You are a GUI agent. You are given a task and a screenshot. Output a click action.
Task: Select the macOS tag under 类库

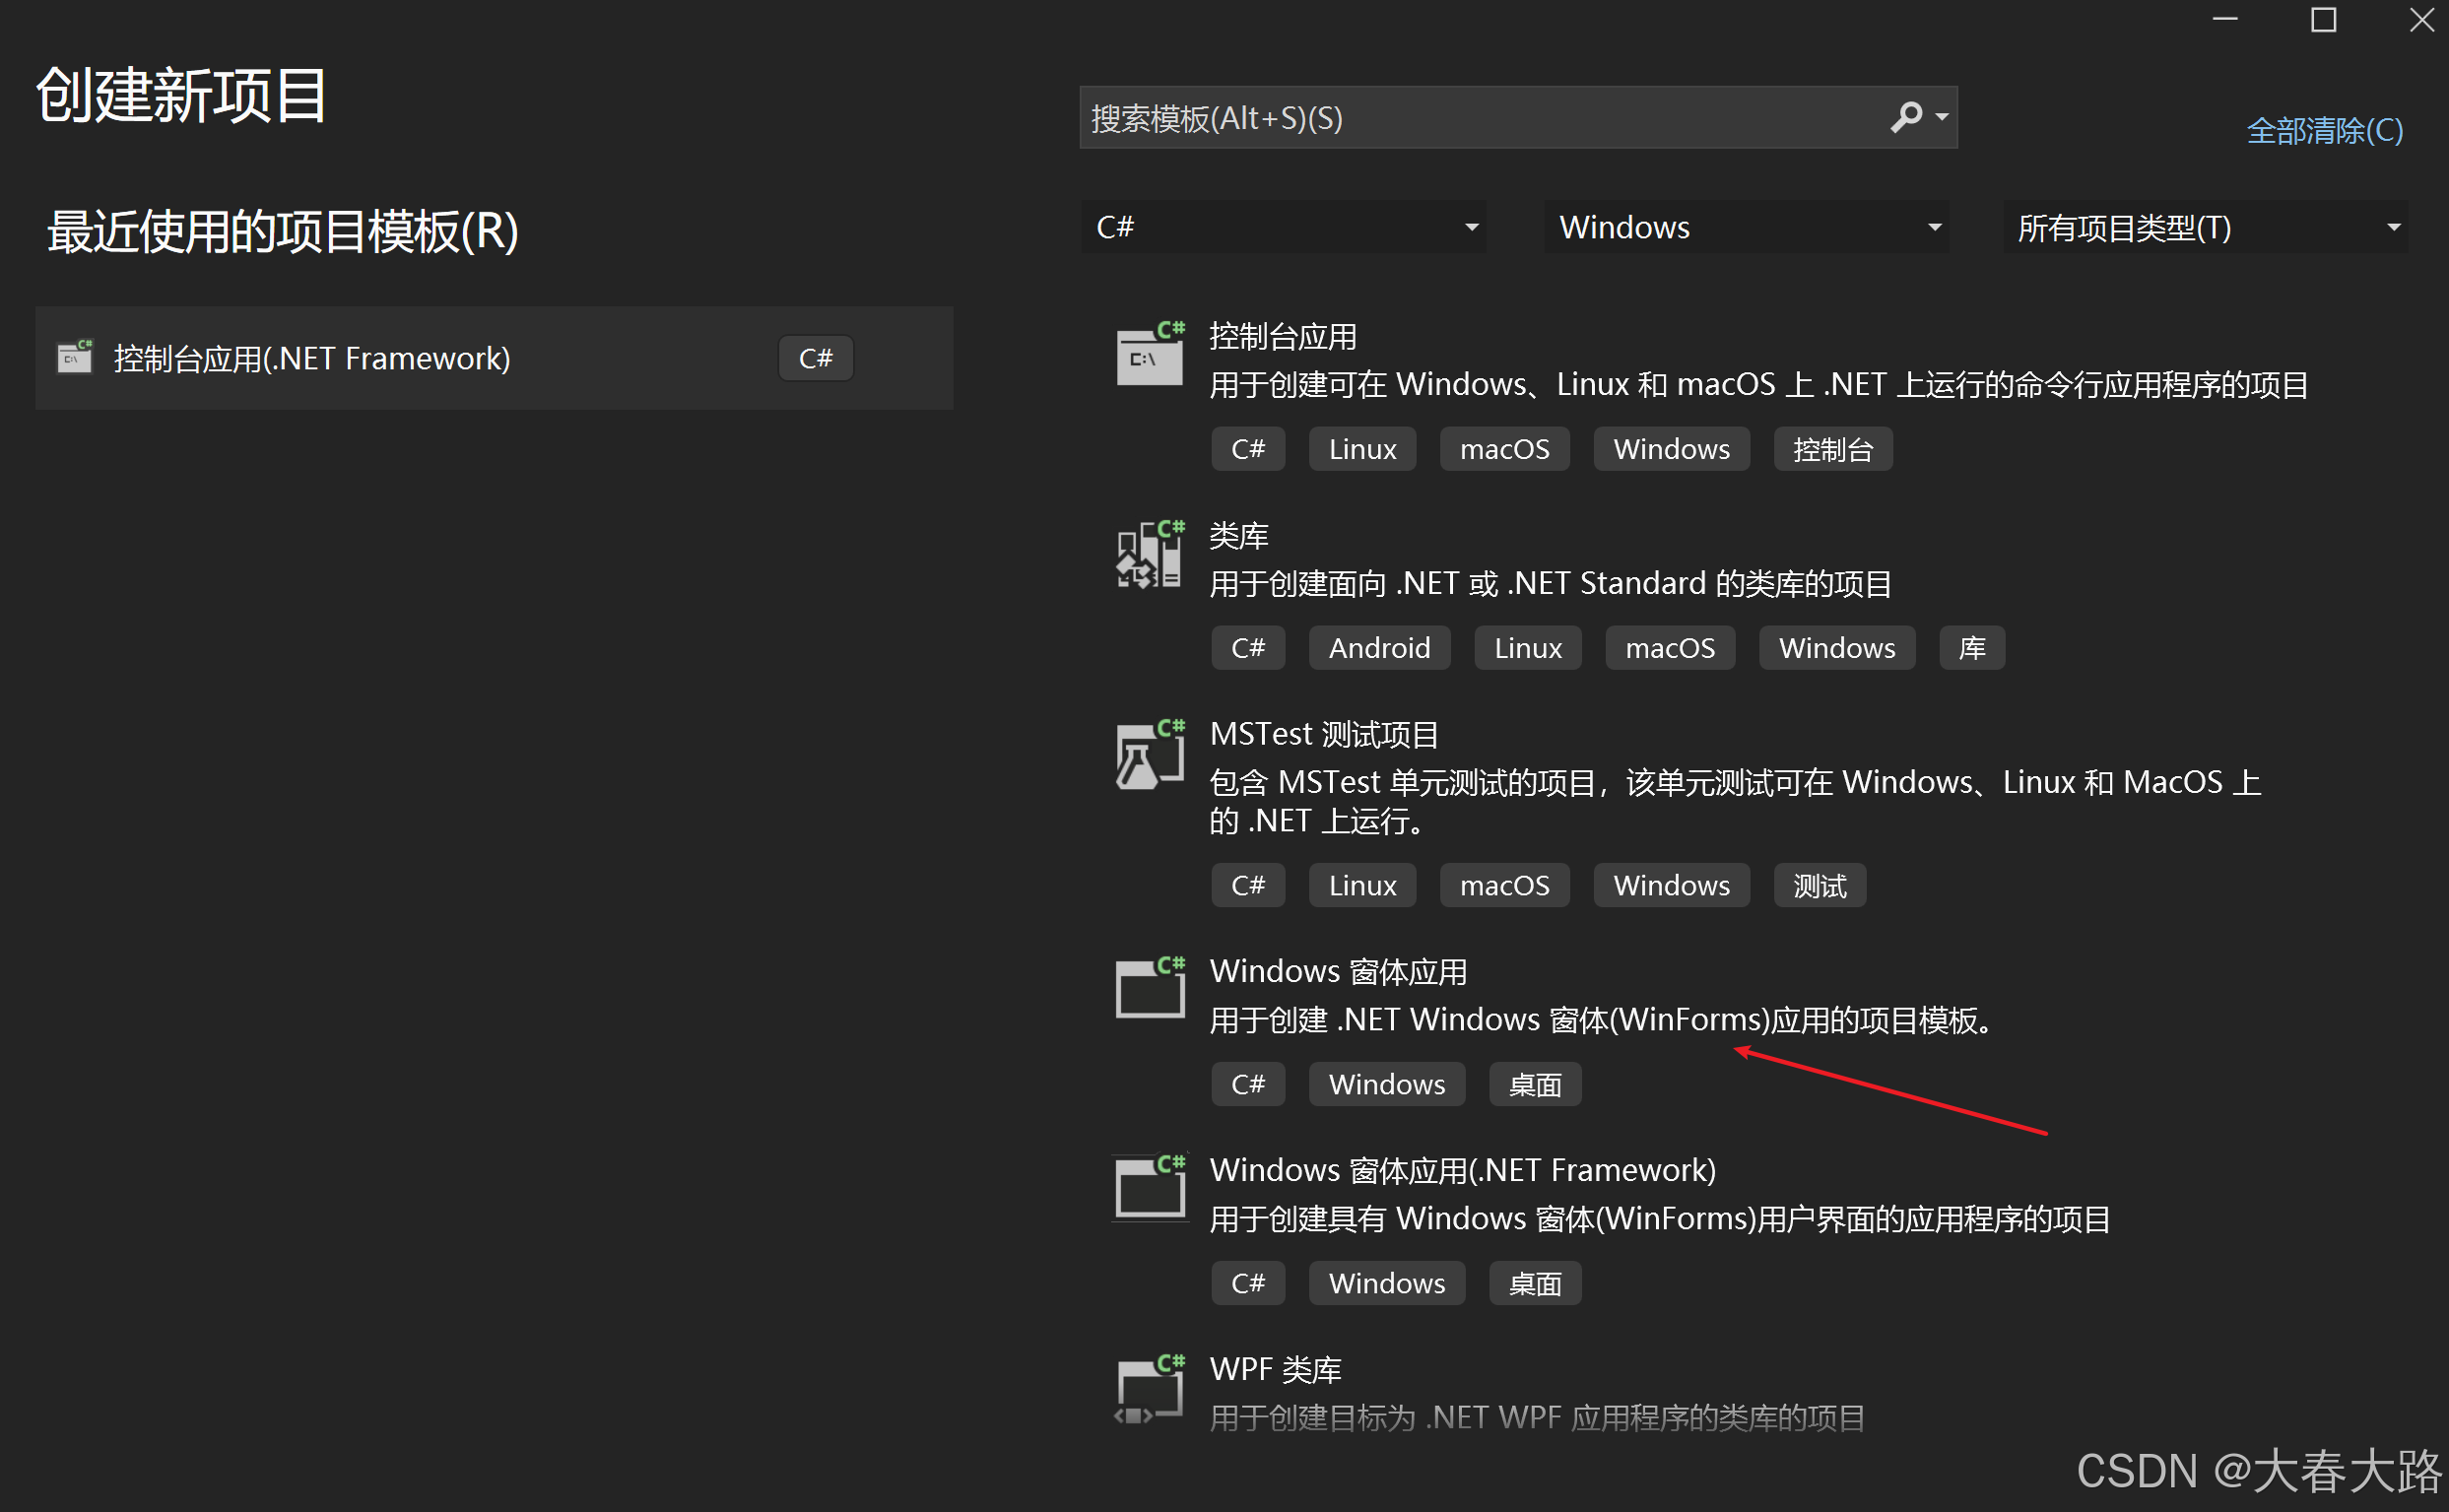pyautogui.click(x=1670, y=647)
